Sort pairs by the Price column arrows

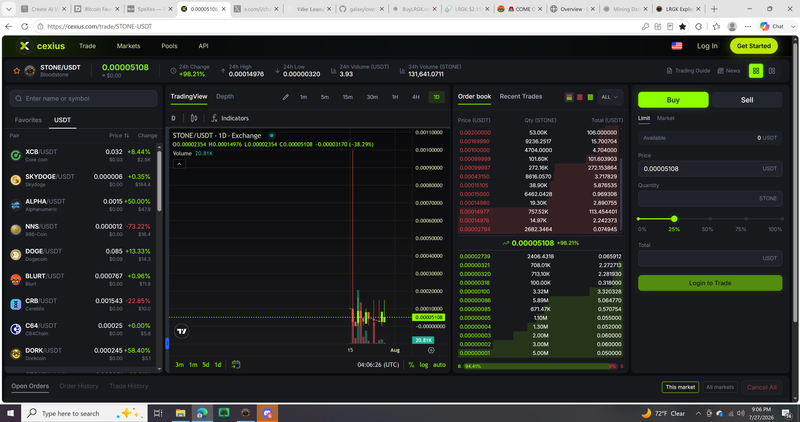click(x=126, y=136)
